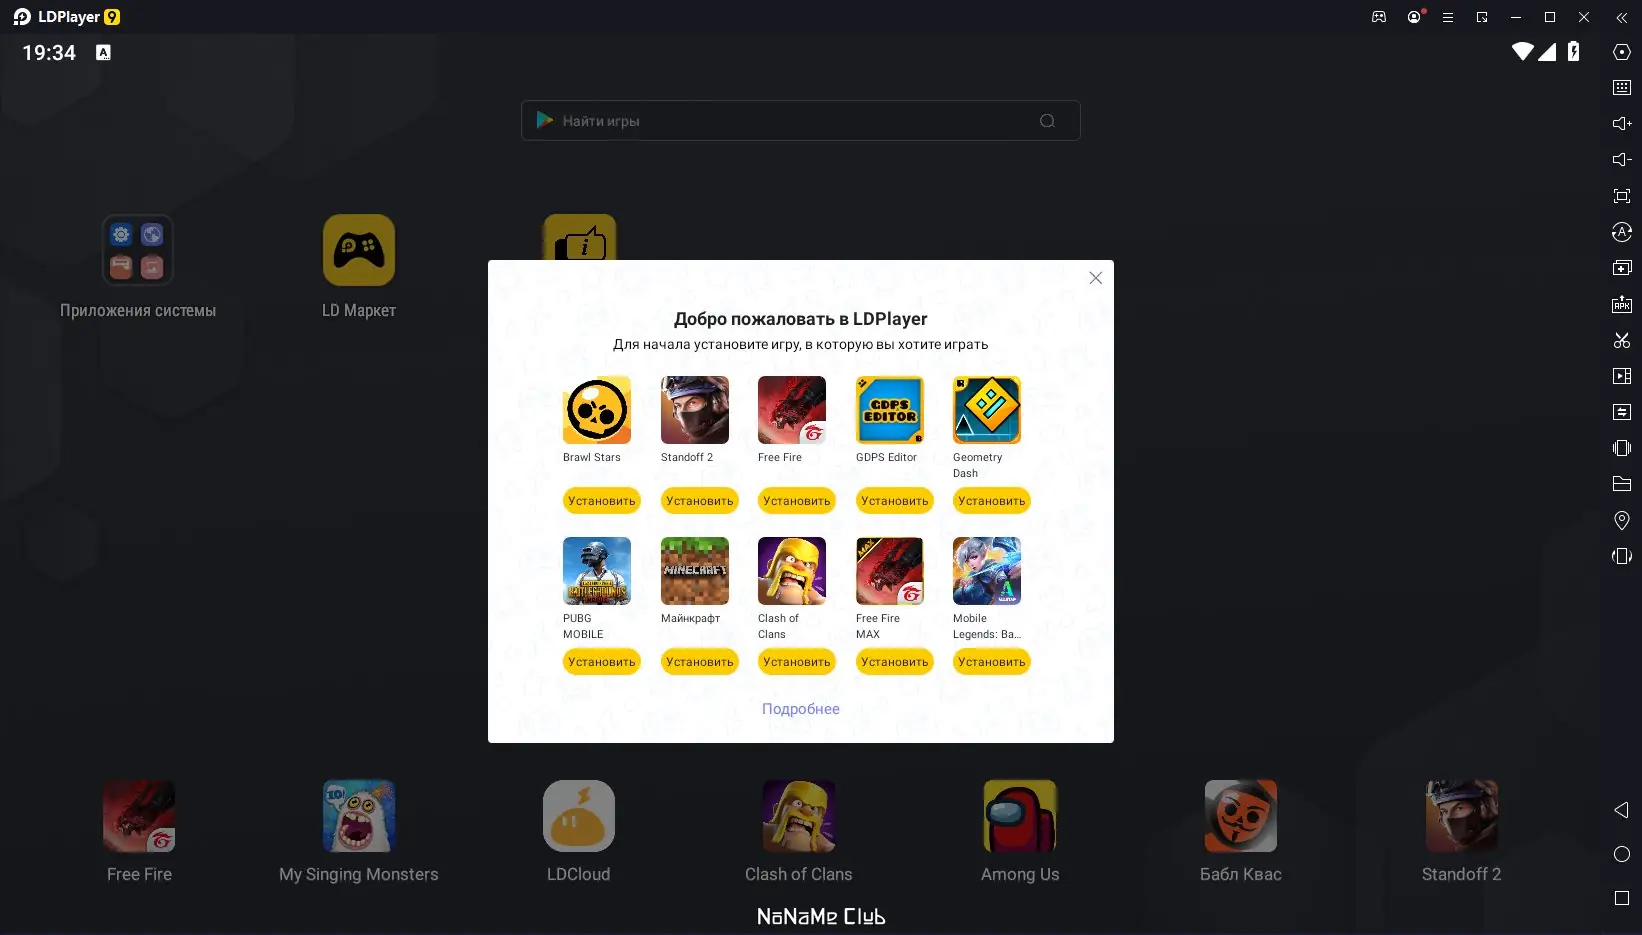Click the Google Play icon in search bar
Viewport: 1642px width, 935px height.
545,120
